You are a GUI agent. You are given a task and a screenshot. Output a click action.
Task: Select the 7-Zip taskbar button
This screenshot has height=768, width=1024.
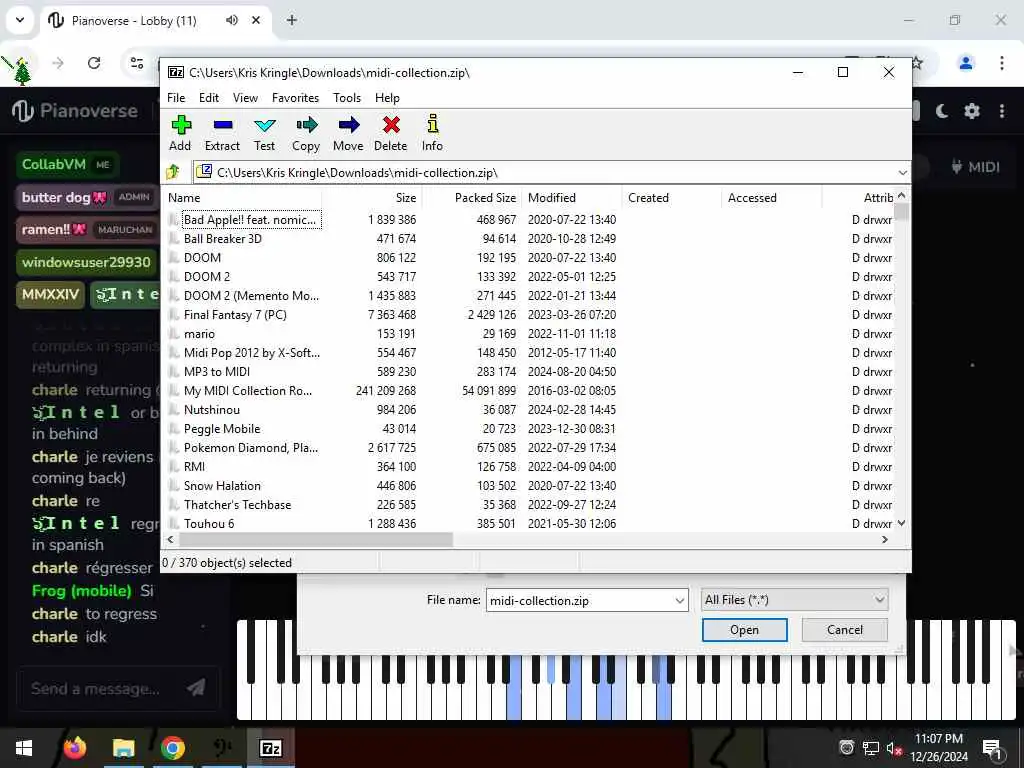(271, 748)
